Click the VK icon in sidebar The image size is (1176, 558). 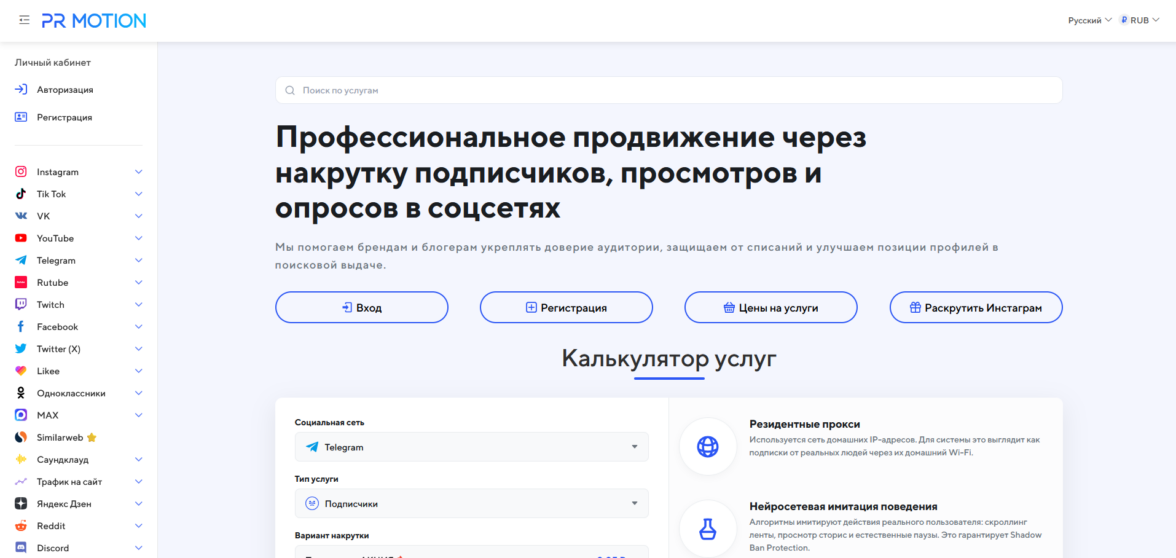[x=21, y=216]
